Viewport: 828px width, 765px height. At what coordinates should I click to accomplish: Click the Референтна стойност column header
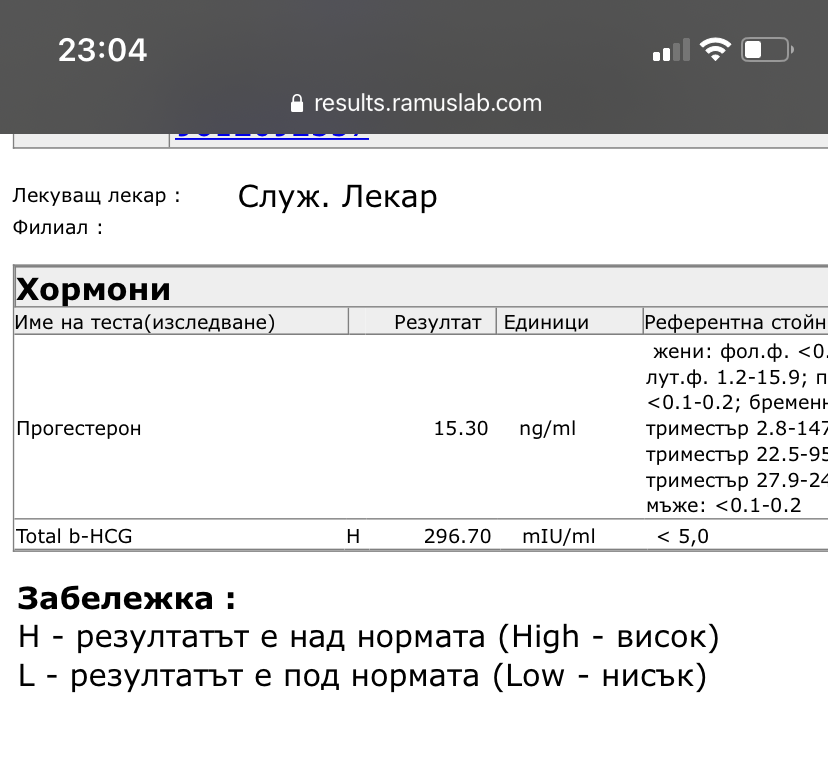[x=734, y=322]
